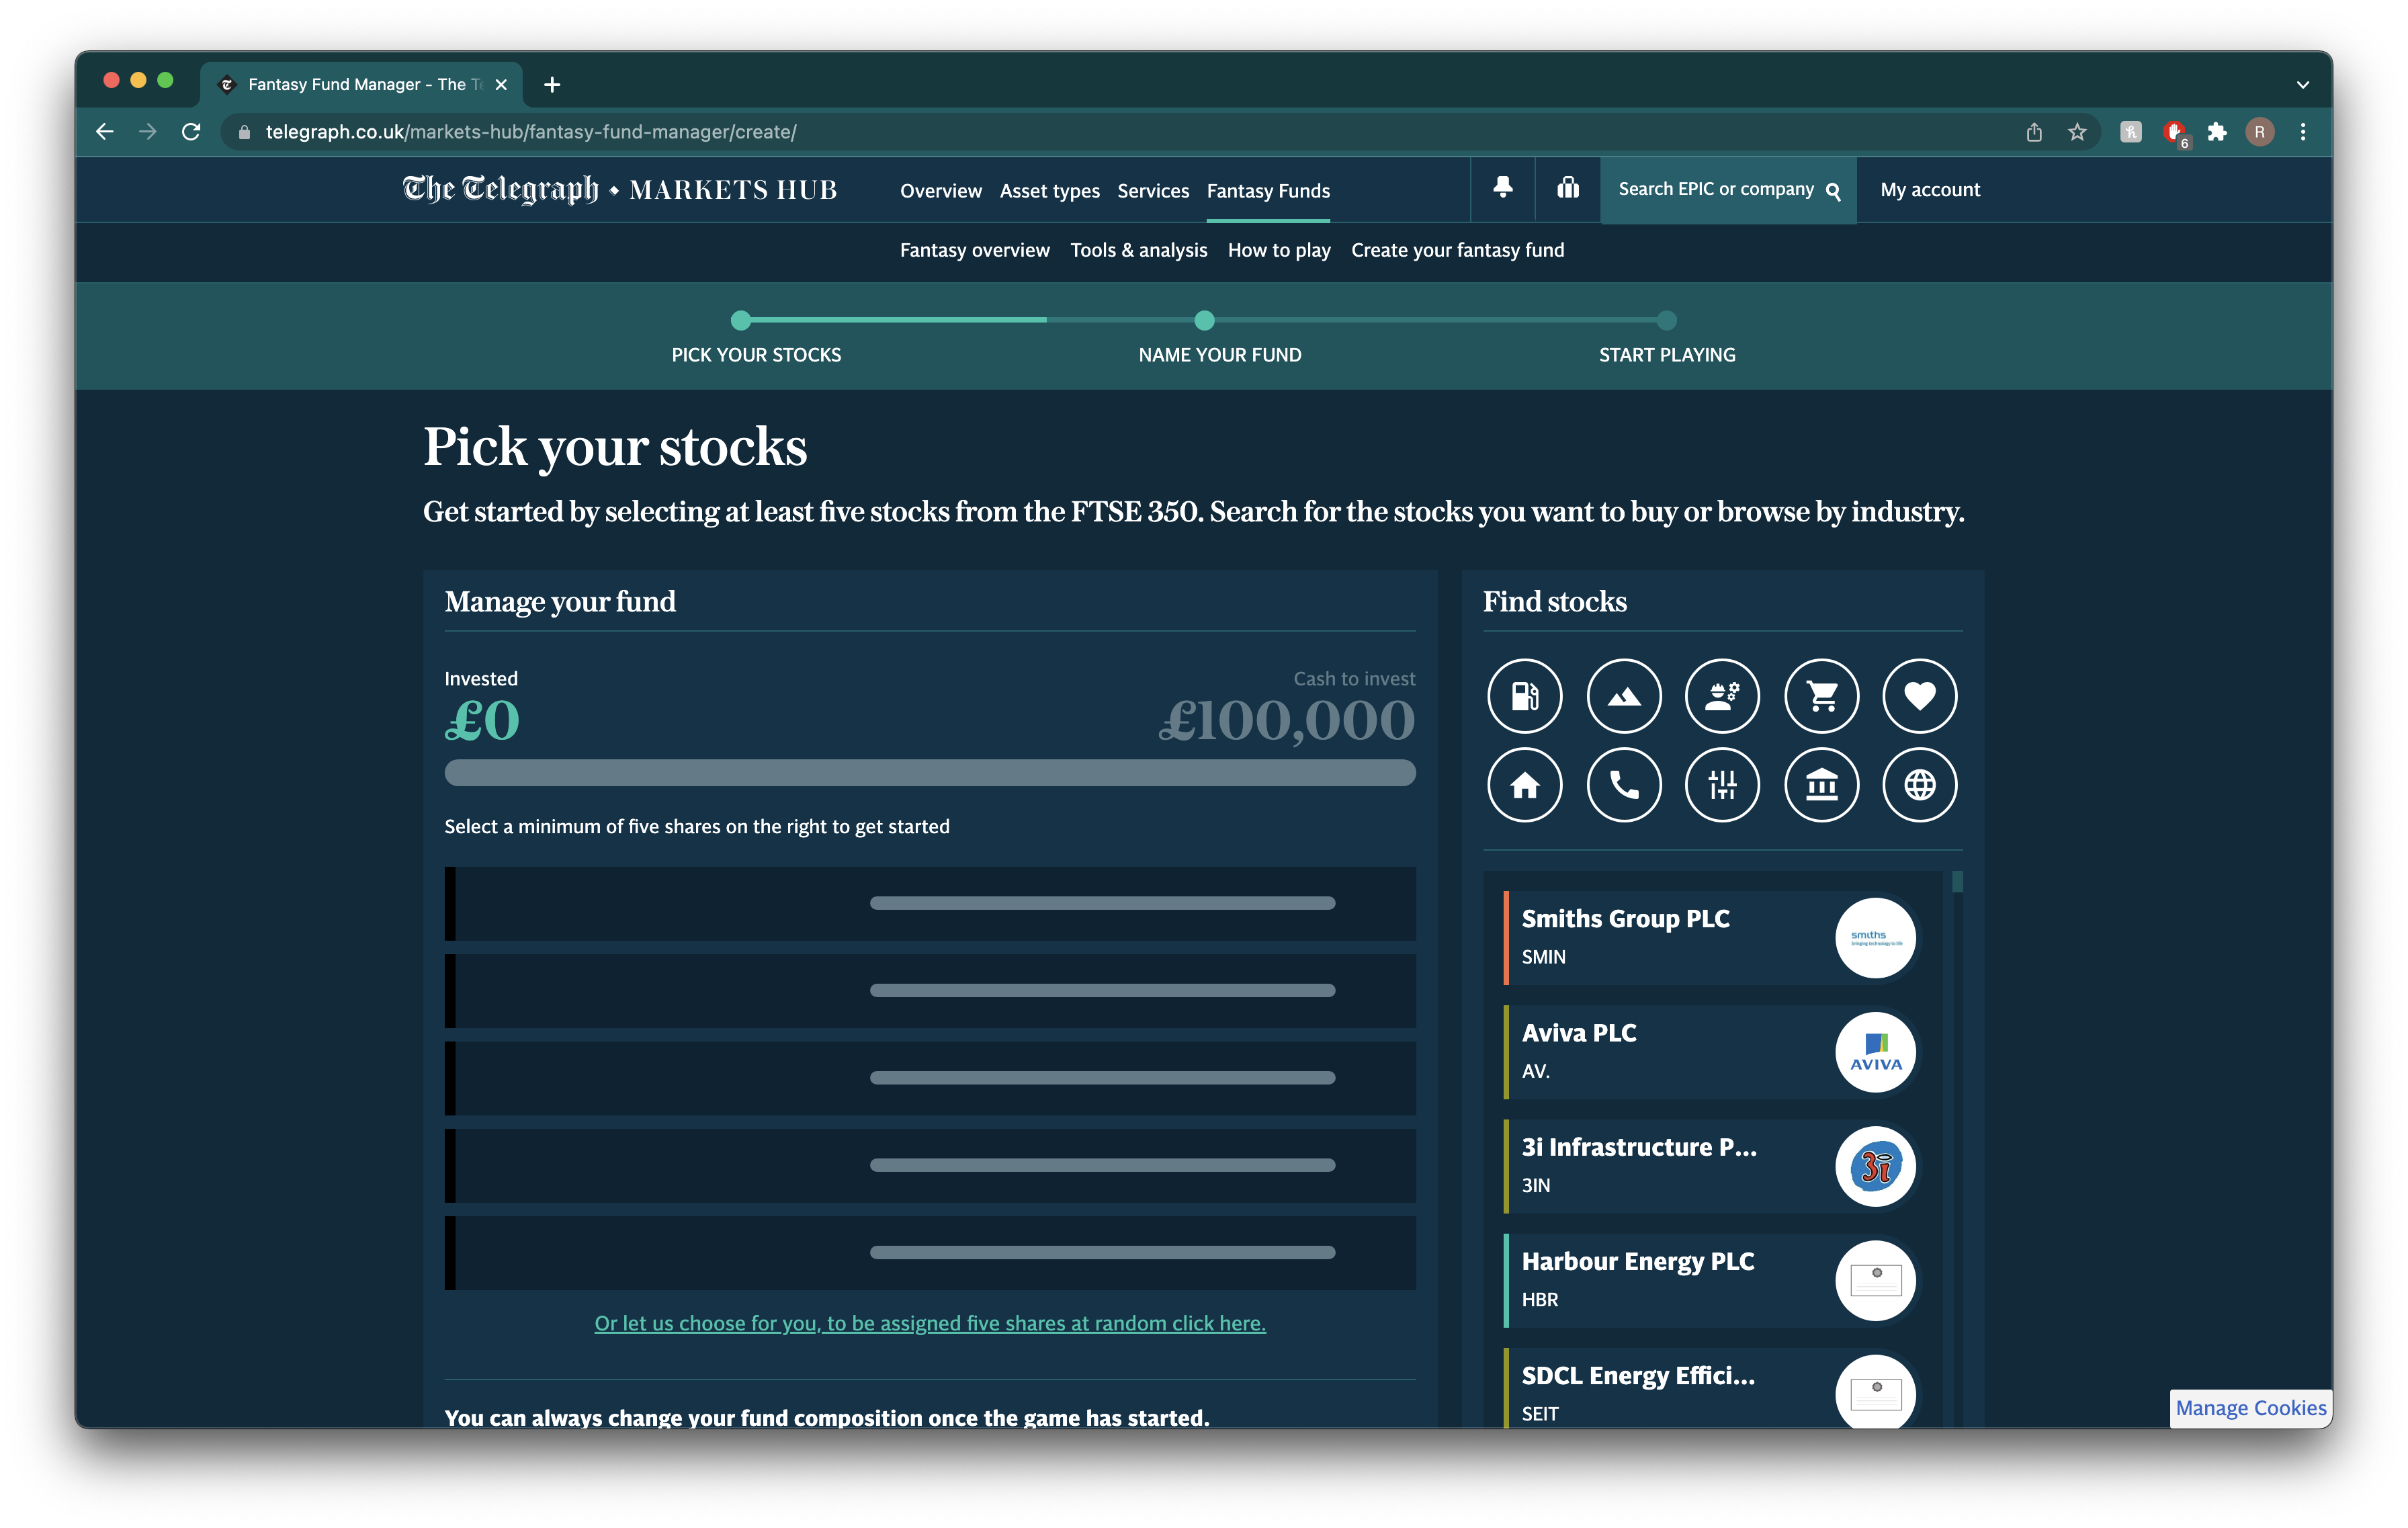Select the globe technology industry icon
This screenshot has width=2408, height=1528.
[1919, 785]
